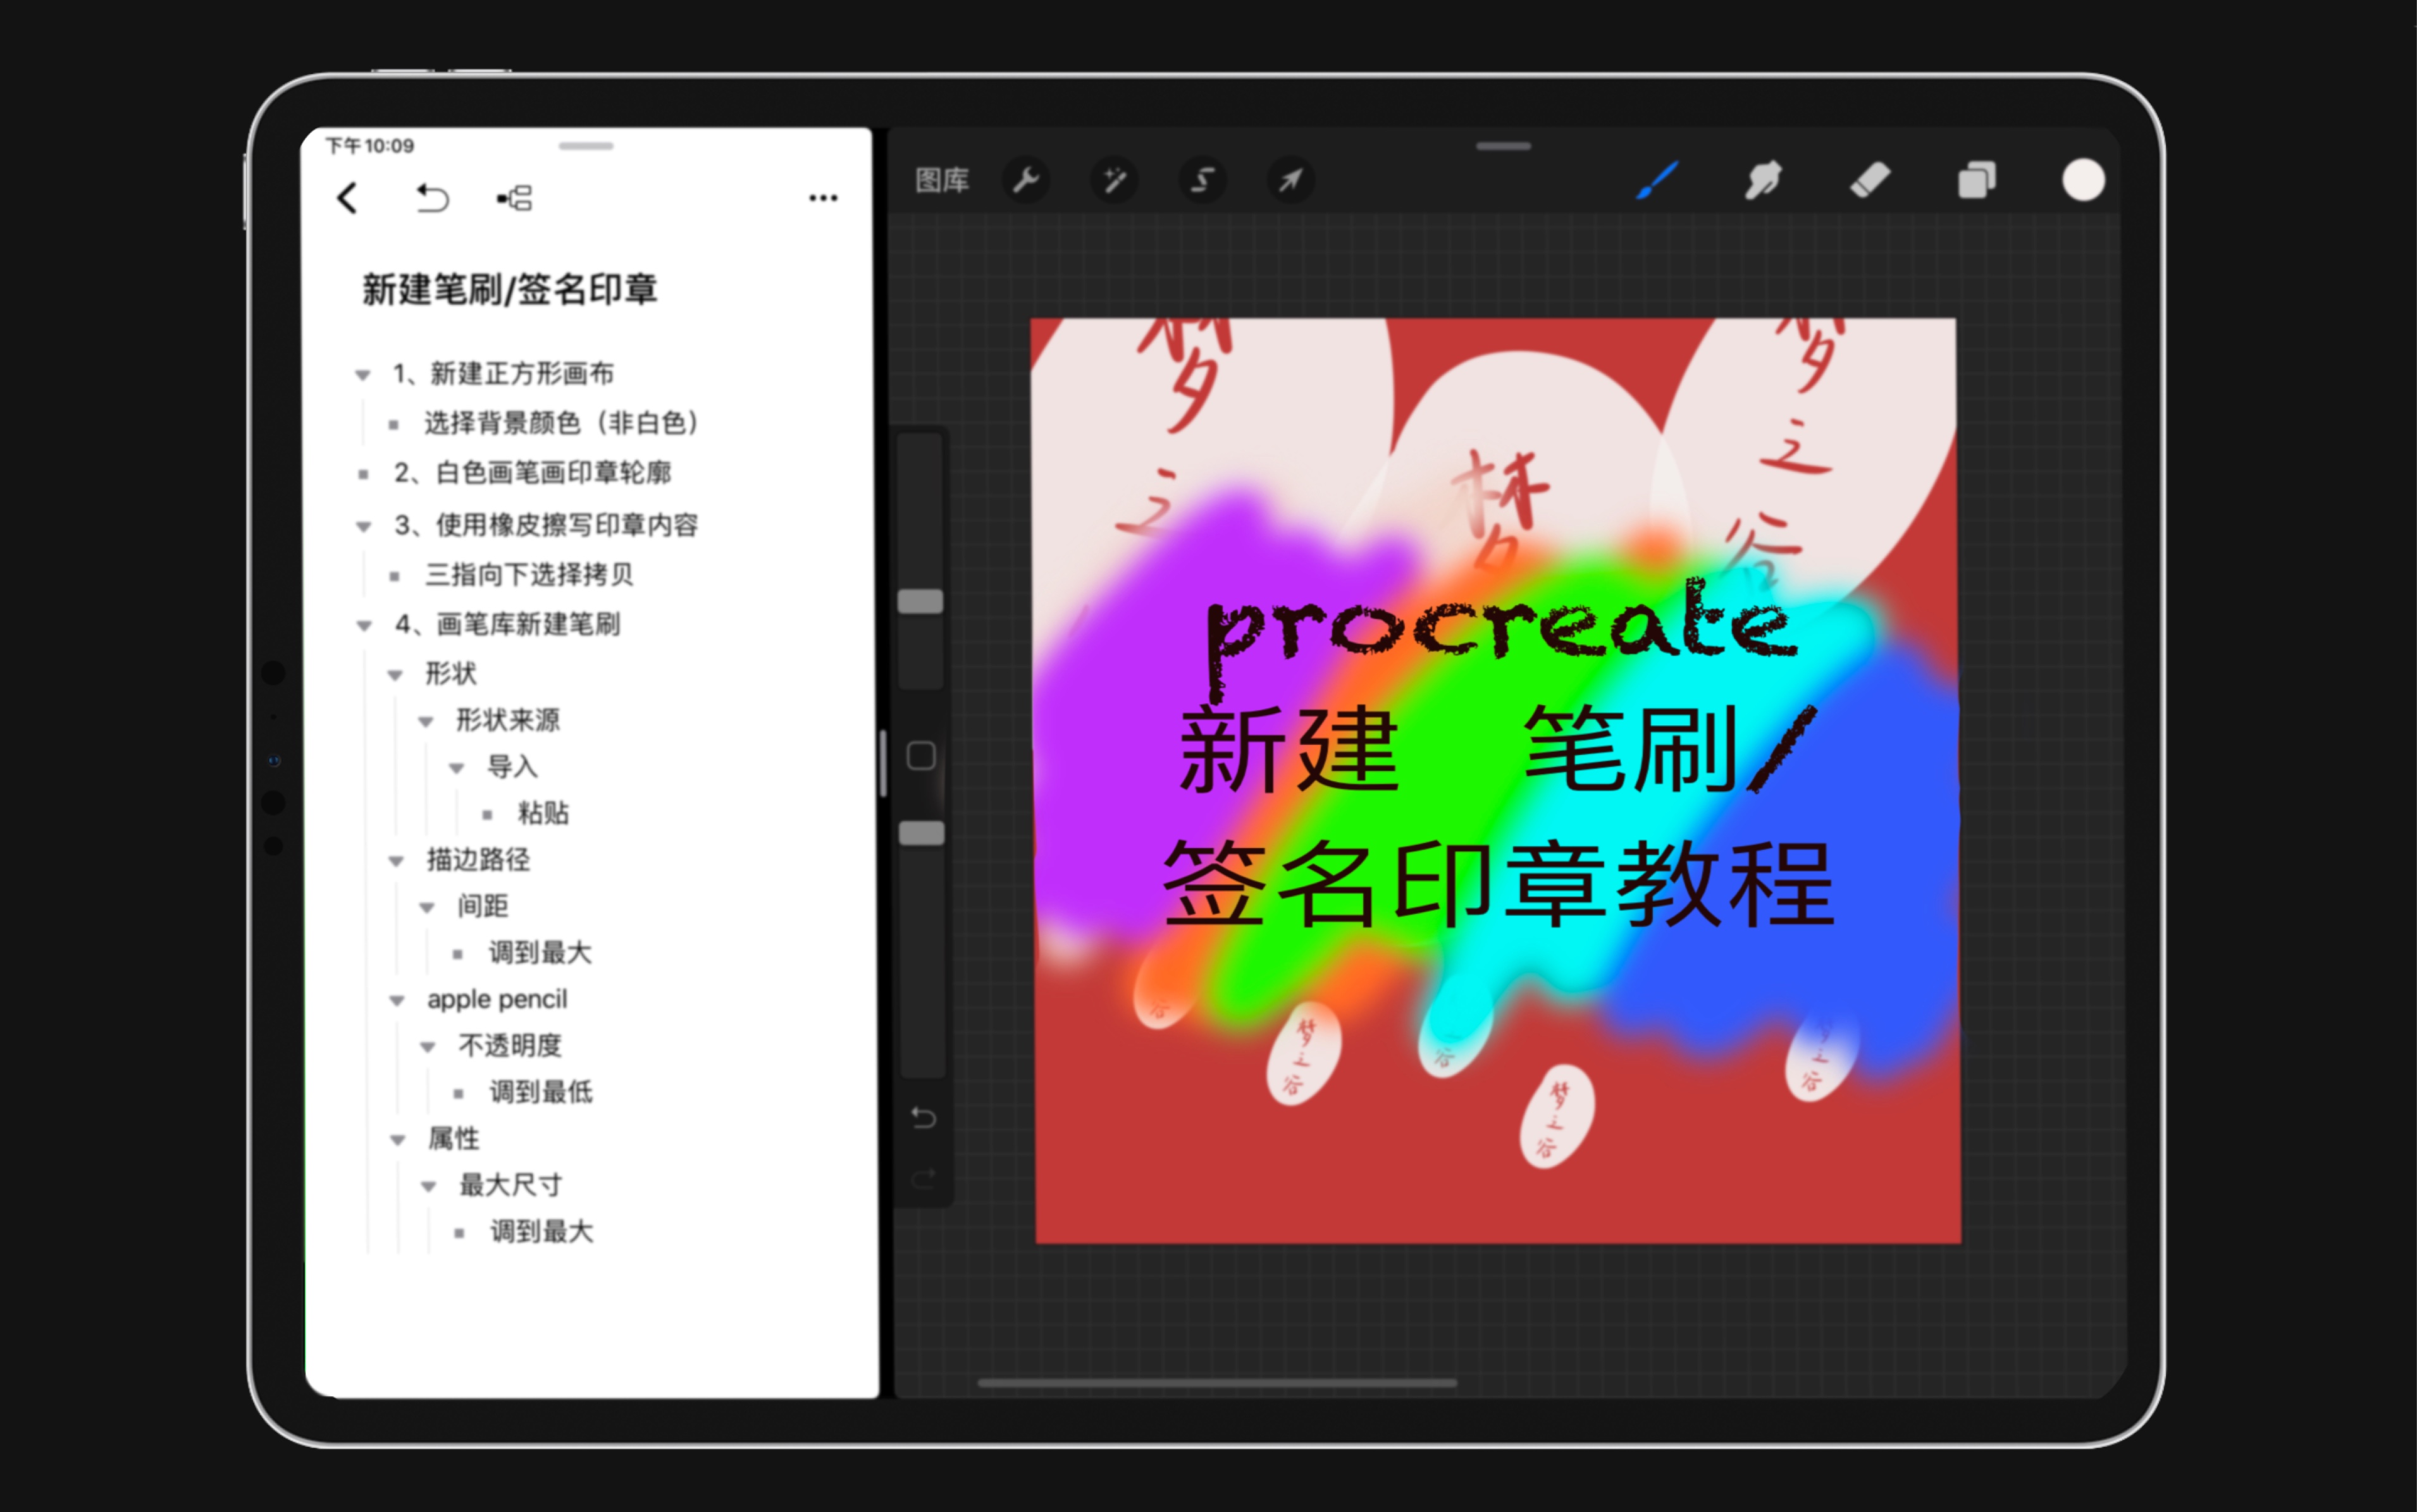Collapse the apple pencil node
The height and width of the screenshot is (1512, 2417).
(x=397, y=1000)
